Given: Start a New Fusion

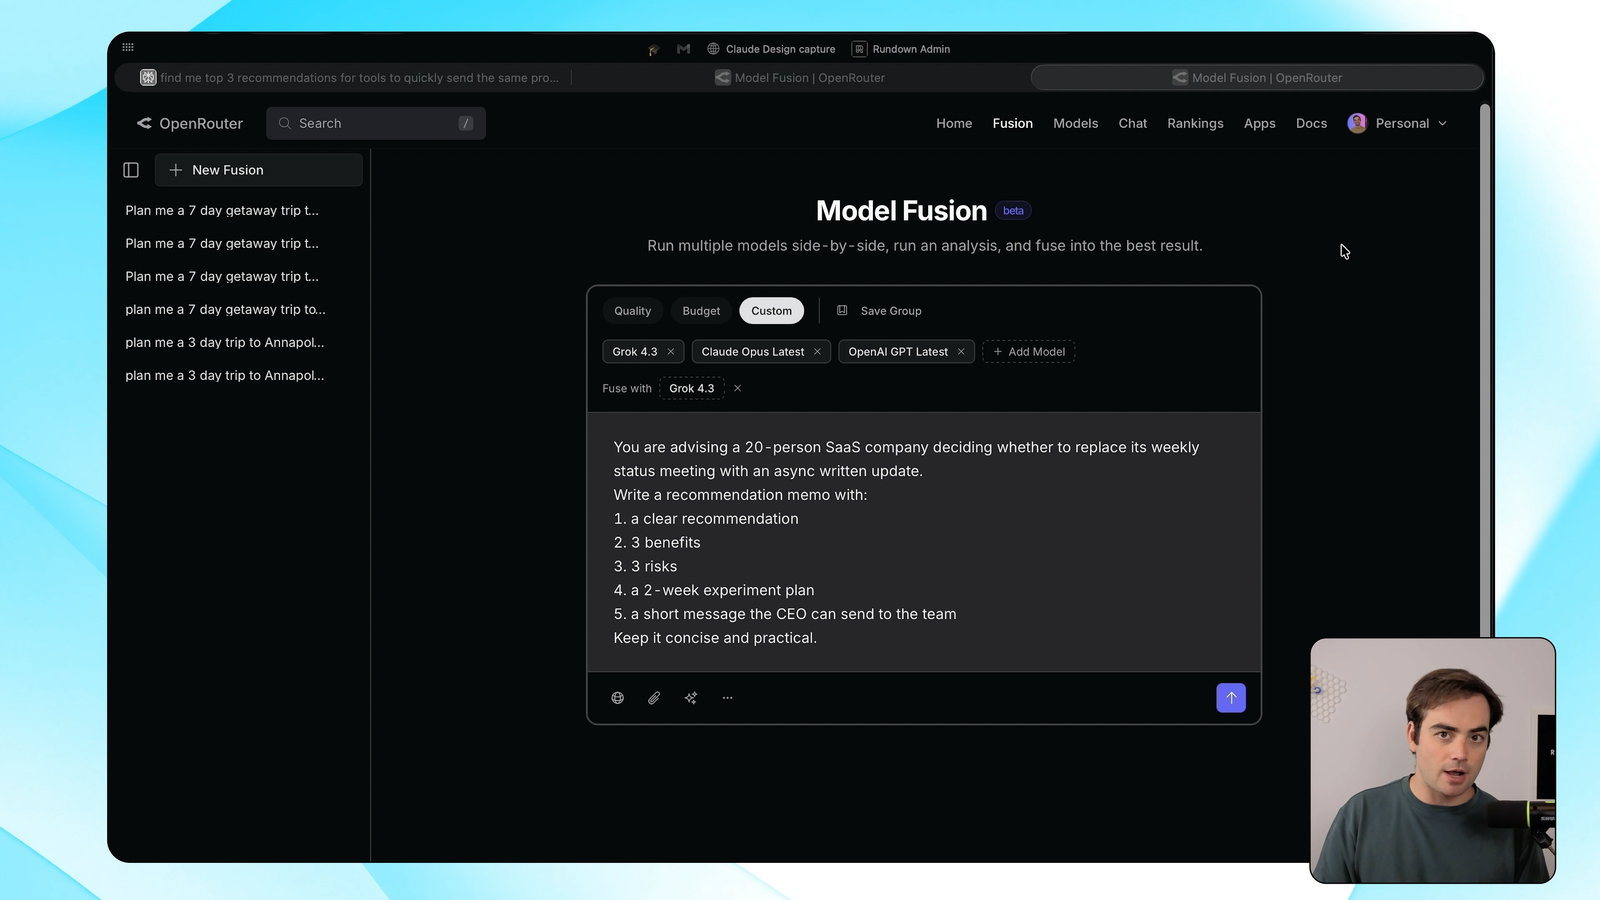Looking at the screenshot, I should (259, 170).
